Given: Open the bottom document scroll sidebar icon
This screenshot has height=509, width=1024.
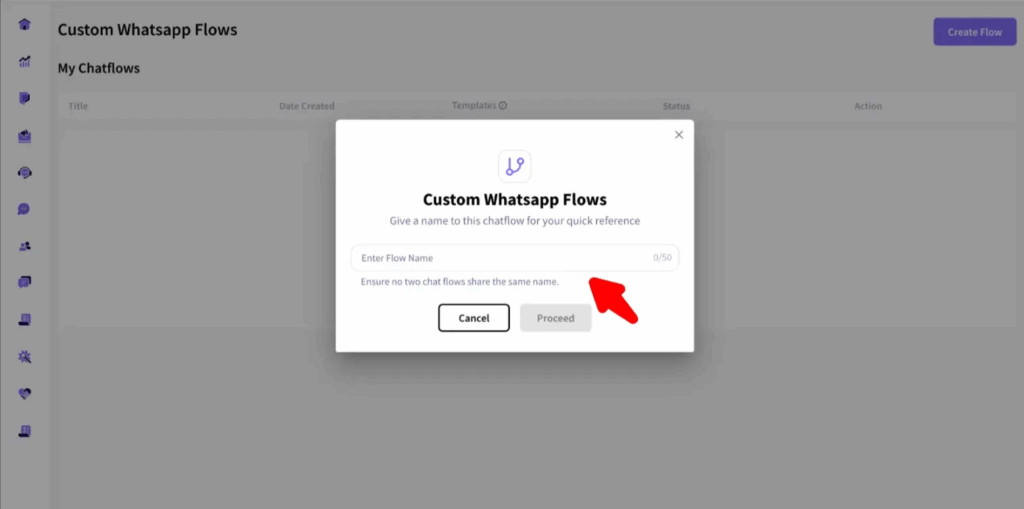Looking at the screenshot, I should tap(25, 431).
